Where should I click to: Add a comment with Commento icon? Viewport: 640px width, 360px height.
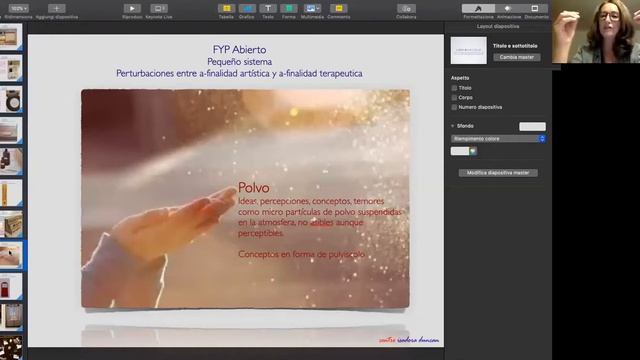[339, 8]
